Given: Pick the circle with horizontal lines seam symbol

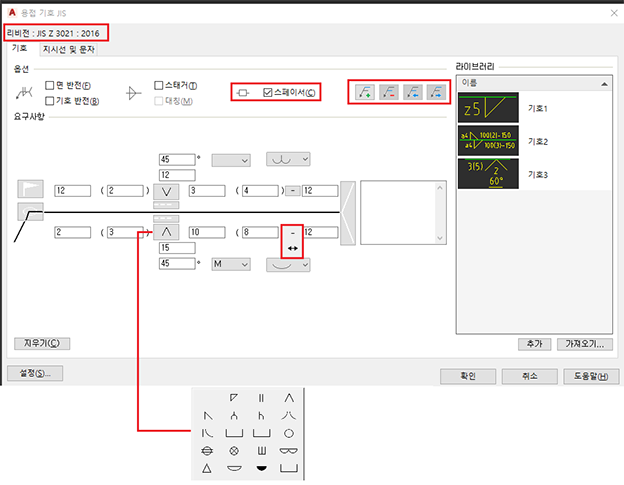Looking at the screenshot, I should pos(207,451).
